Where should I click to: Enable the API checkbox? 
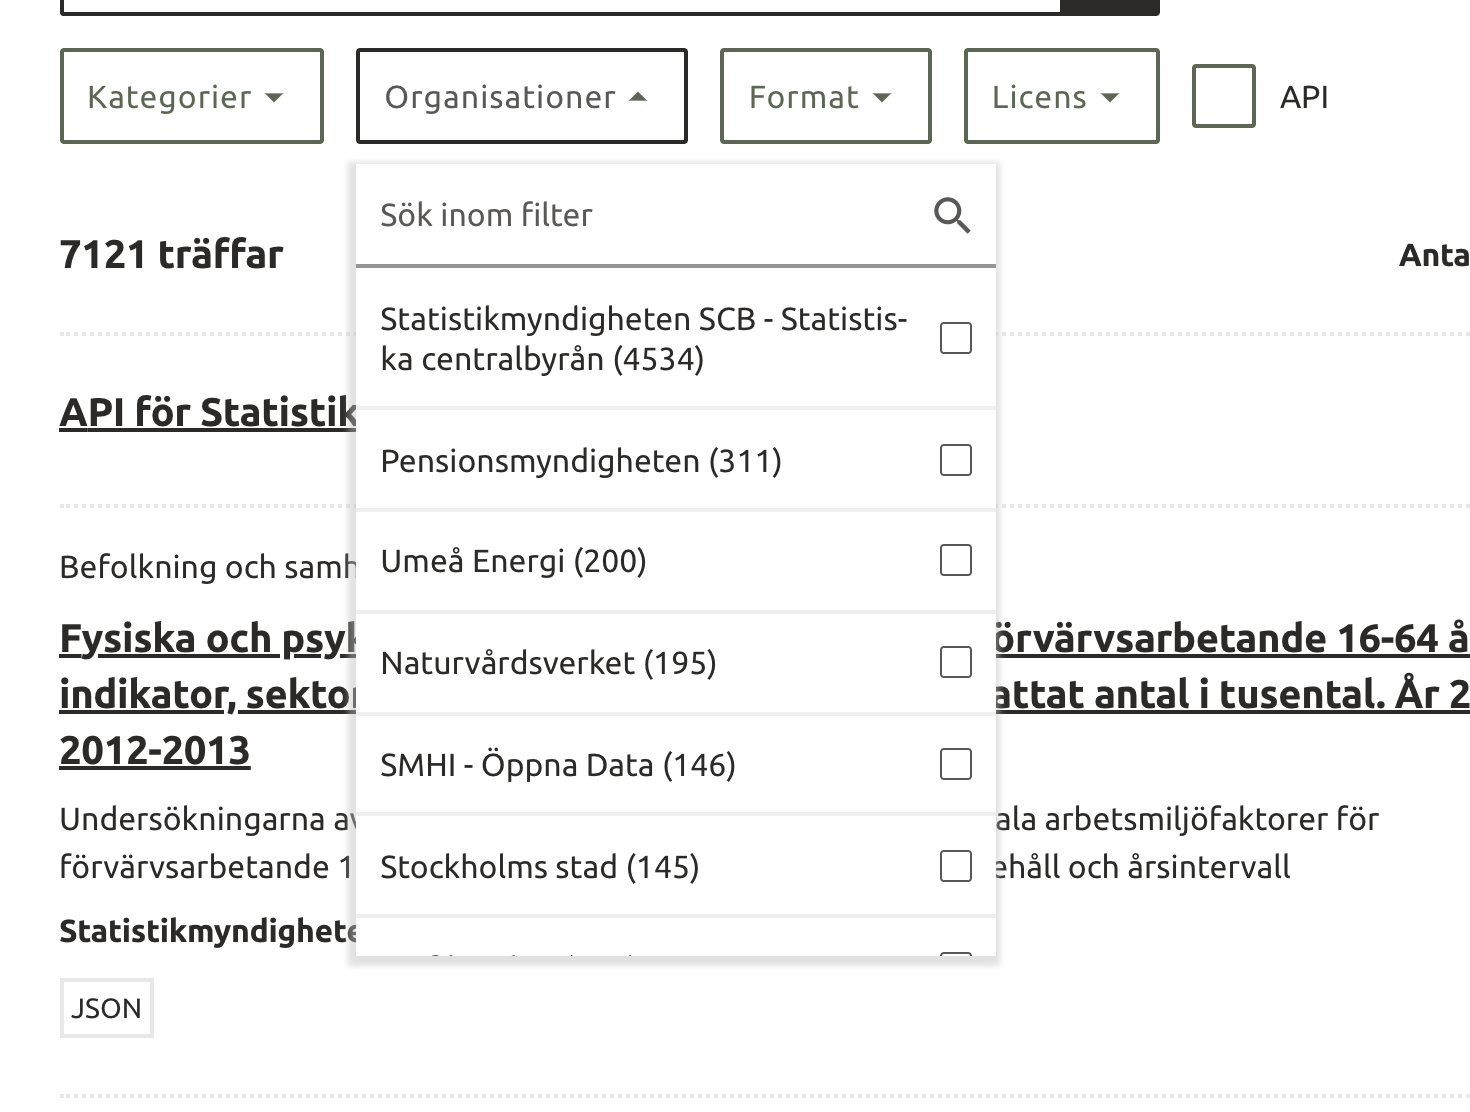click(x=1223, y=97)
